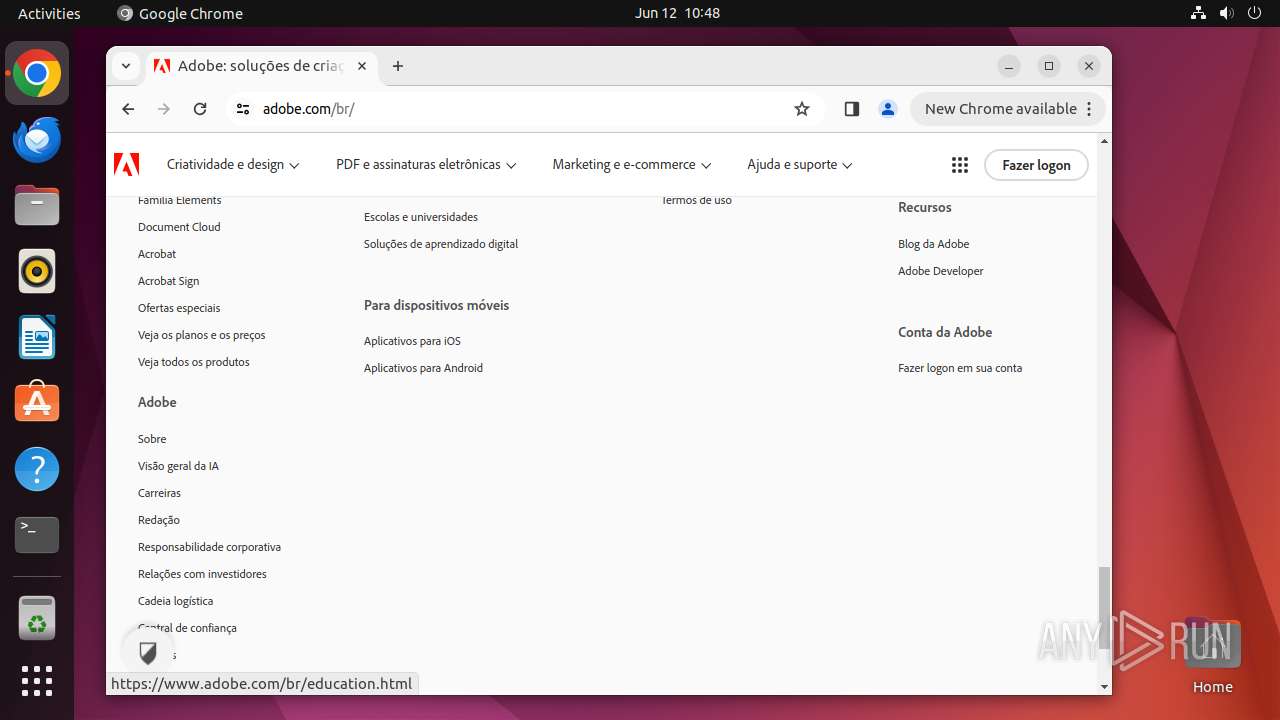
Task: Open the Chrome profile avatar
Action: point(887,109)
